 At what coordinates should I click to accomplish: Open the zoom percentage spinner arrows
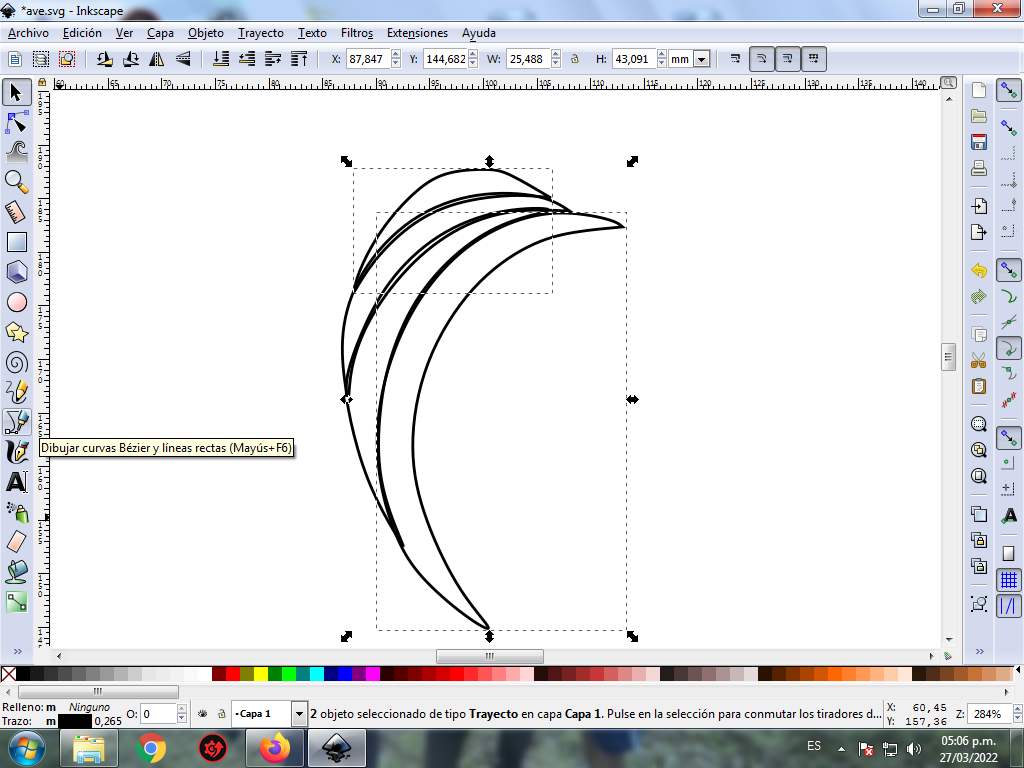pyautogui.click(x=1018, y=714)
